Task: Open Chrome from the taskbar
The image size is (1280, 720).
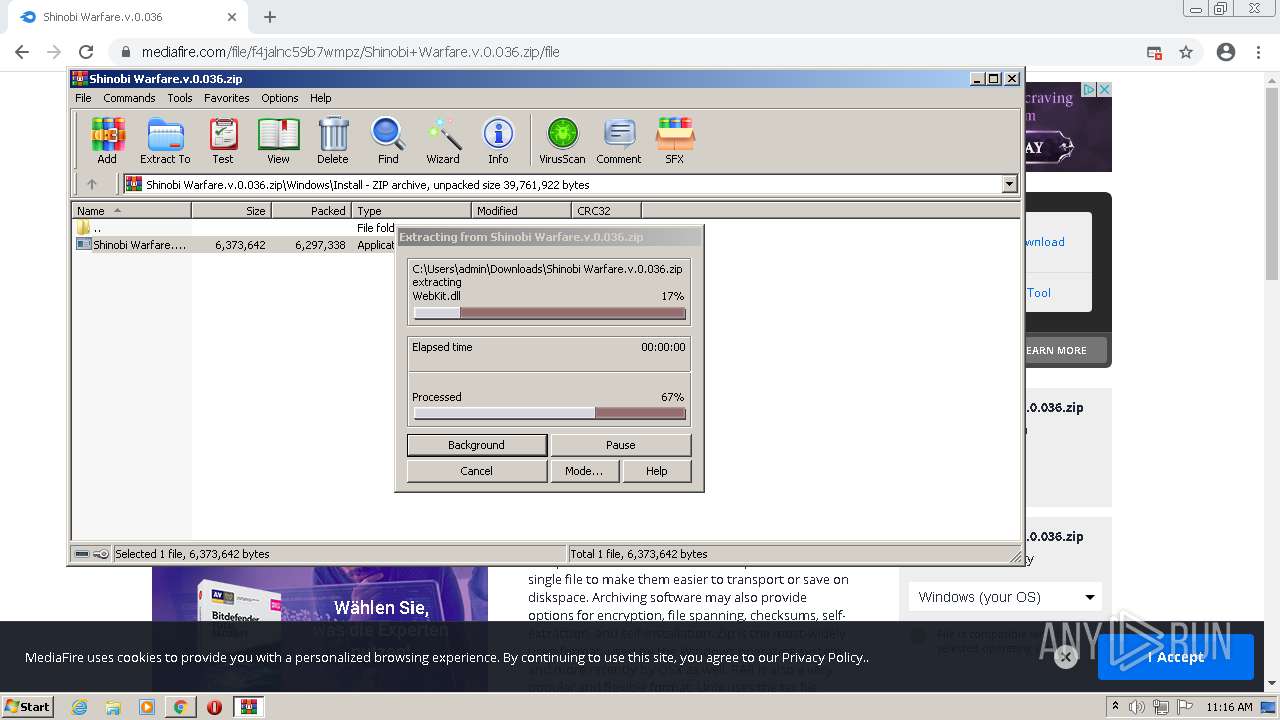Action: pyautogui.click(x=180, y=707)
